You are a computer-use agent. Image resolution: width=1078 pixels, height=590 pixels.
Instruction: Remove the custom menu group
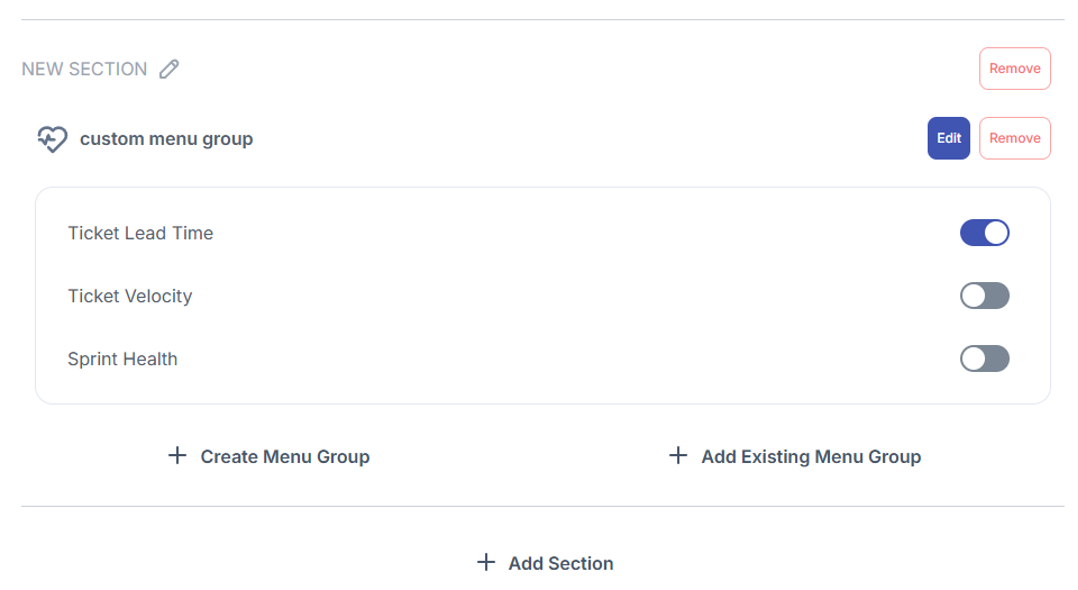point(1014,139)
